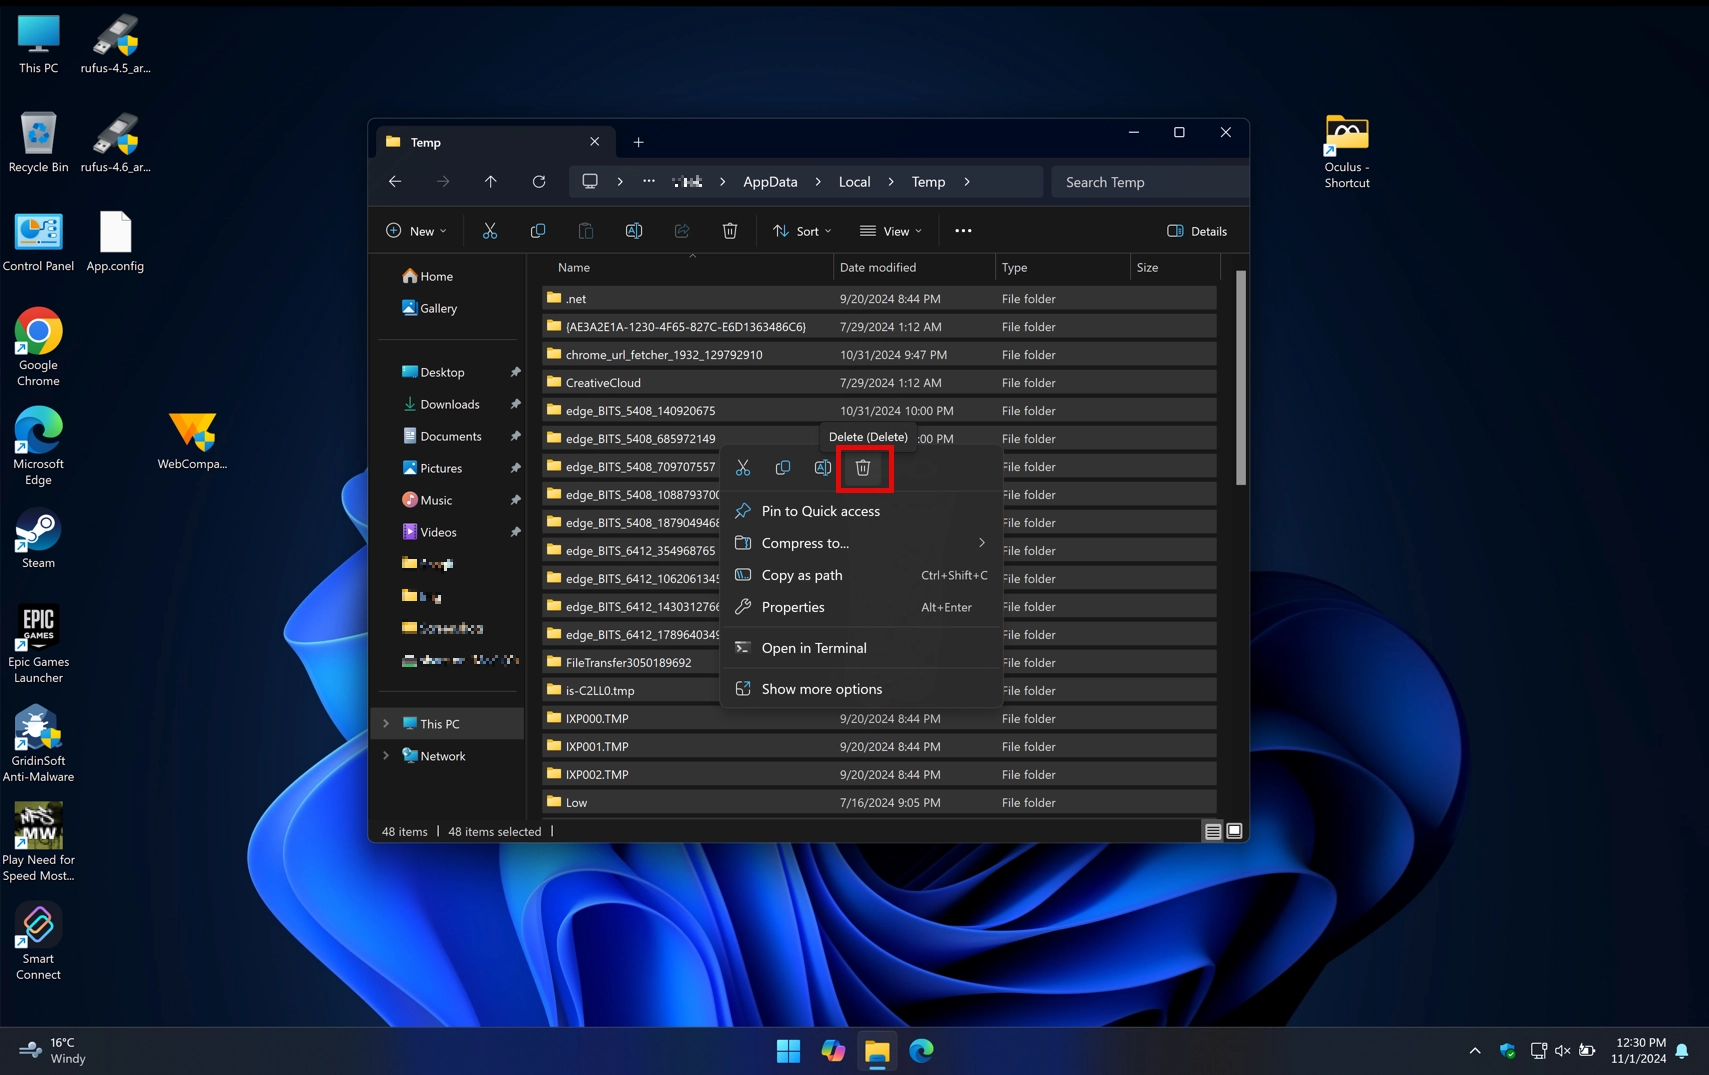Open the Sort dropdown
Viewport: 1709px width, 1075px height.
[801, 230]
